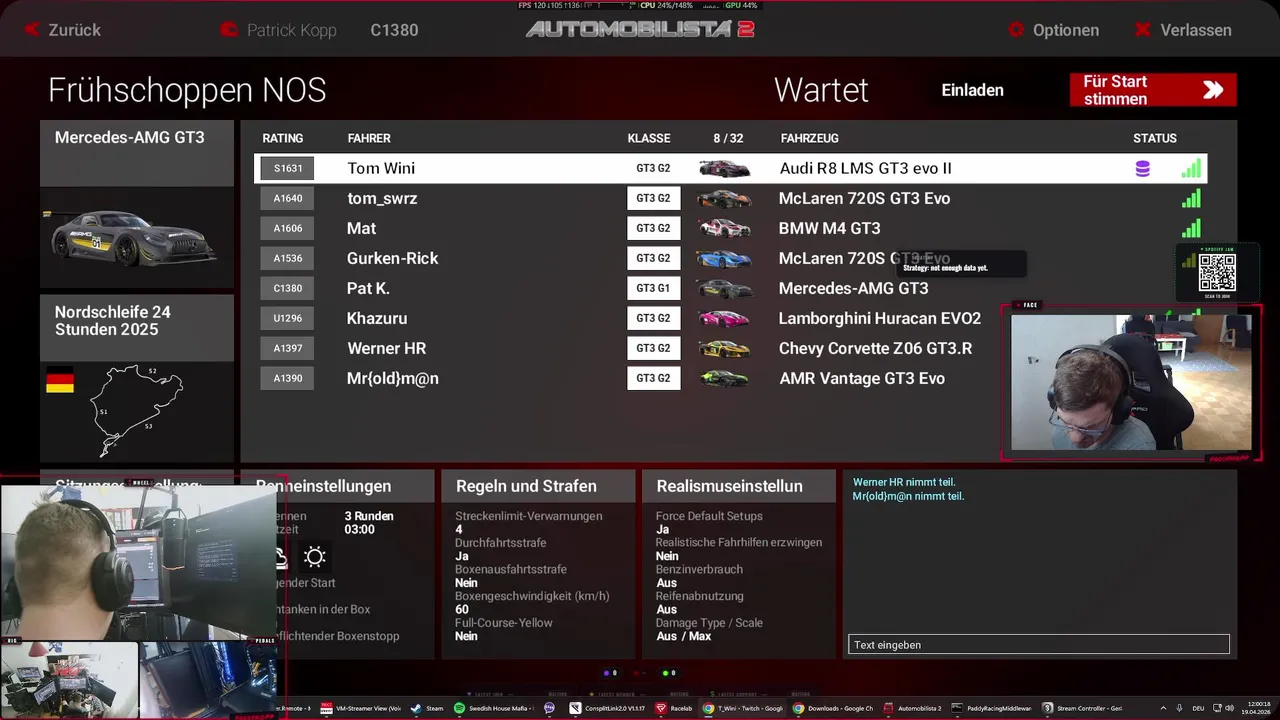Click the BMW M4 GT3 car thumbnail

(x=724, y=228)
